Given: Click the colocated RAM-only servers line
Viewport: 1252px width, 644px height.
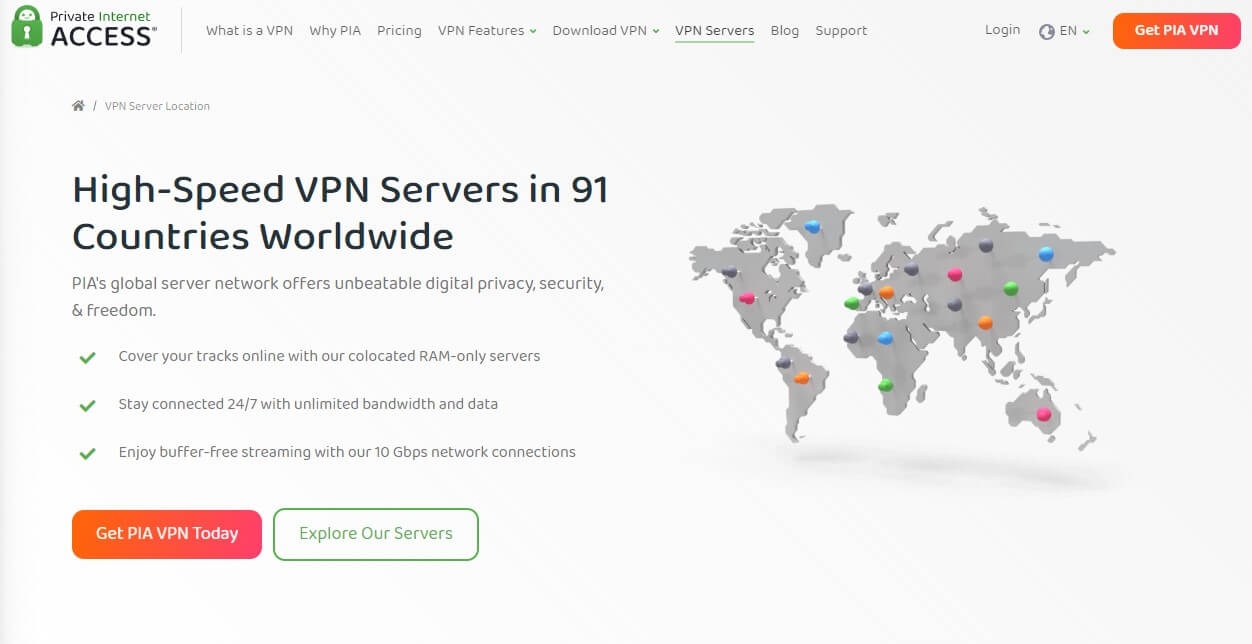Looking at the screenshot, I should point(329,356).
